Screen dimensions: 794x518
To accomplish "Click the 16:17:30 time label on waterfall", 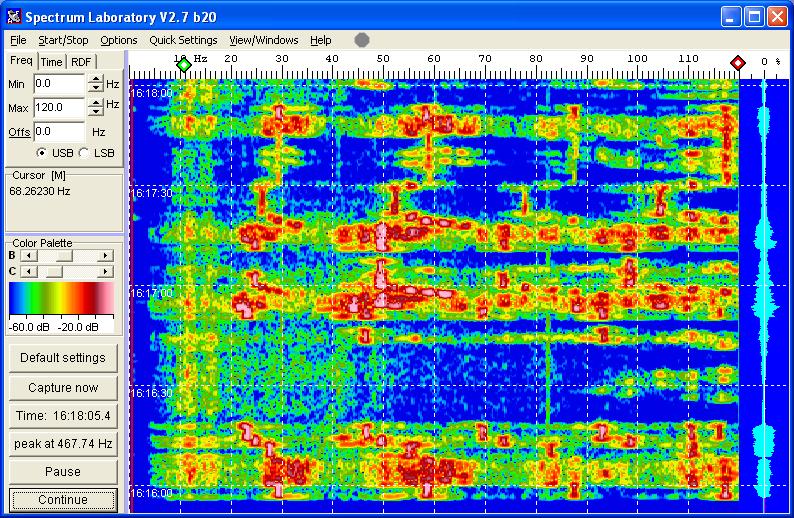I will click(x=151, y=193).
